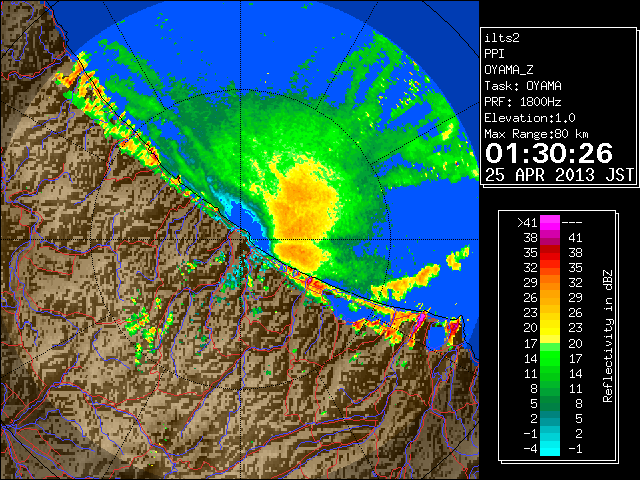Click the "PRF: 1800Hz" value
Screen dimensions: 640x480
point(523,102)
